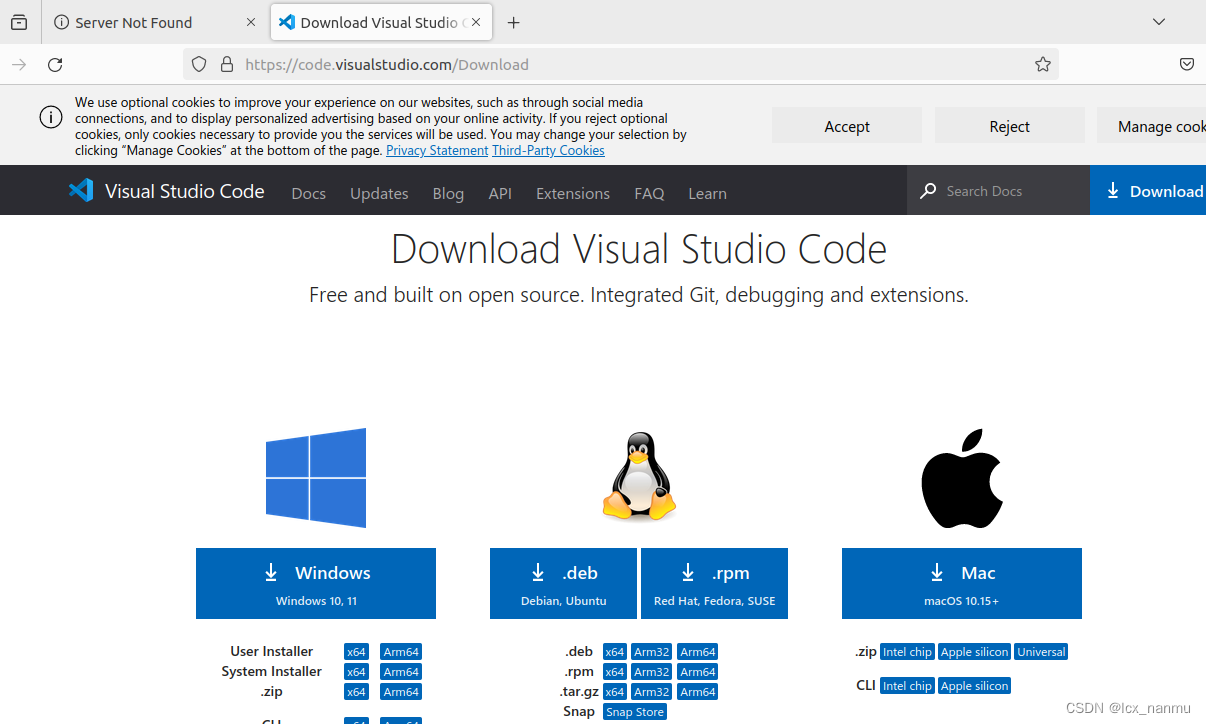The image size is (1206, 724).
Task: Download the .deb package for Debian, Ubuntu
Action: coord(563,583)
